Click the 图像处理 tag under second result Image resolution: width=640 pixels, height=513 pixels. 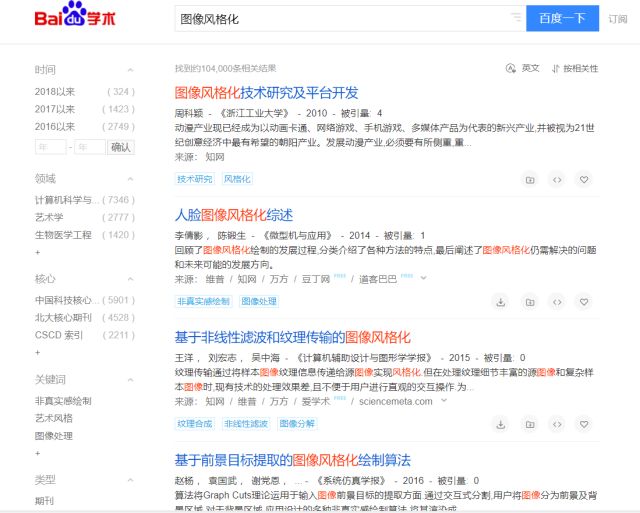259,301
